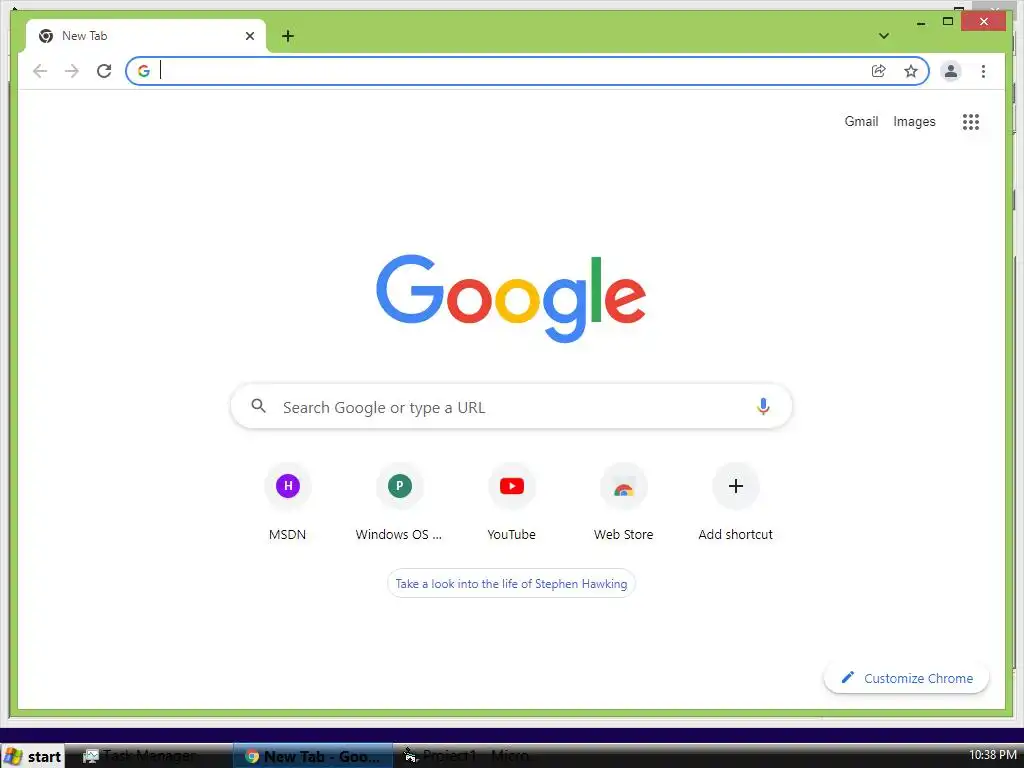This screenshot has width=1024, height=768.
Task: Start voice search with the microphone icon
Action: [x=763, y=406]
